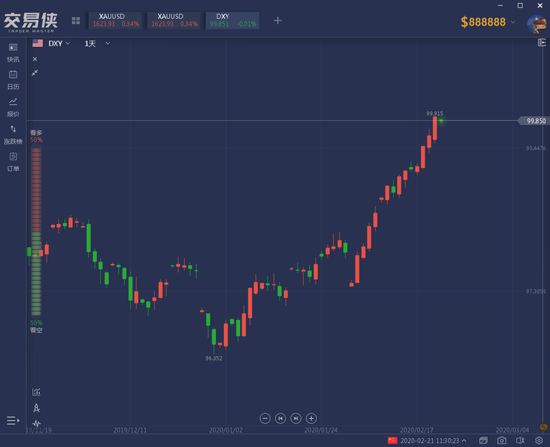This screenshot has width=550, height=447.
Task: Add a new symbol tab with plus
Action: (277, 21)
